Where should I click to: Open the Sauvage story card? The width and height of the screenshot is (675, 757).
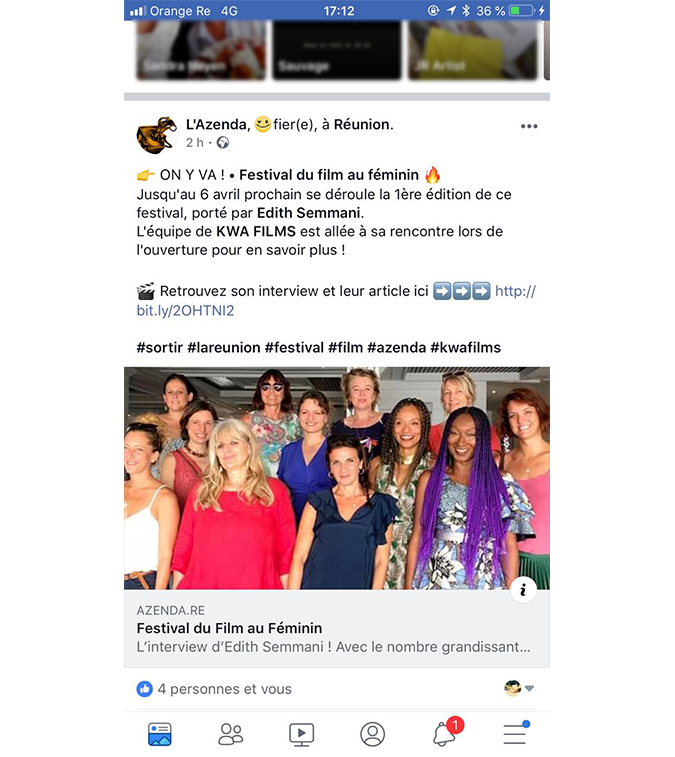(x=337, y=49)
